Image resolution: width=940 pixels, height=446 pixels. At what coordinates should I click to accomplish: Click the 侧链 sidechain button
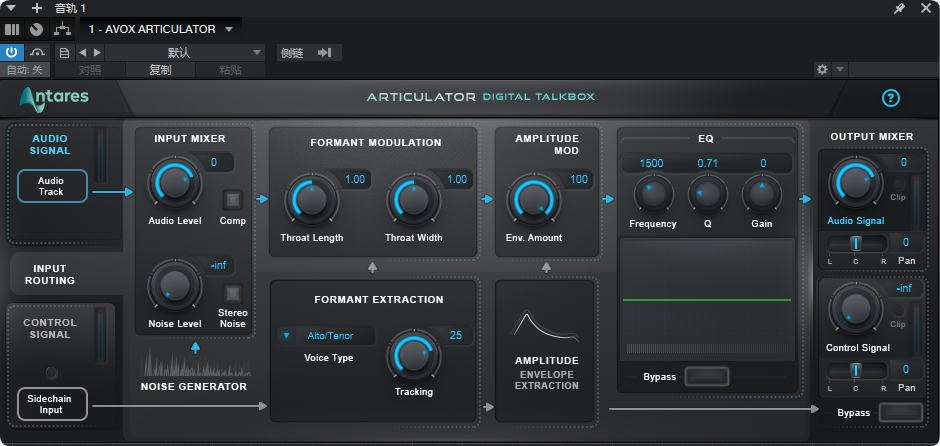click(291, 53)
